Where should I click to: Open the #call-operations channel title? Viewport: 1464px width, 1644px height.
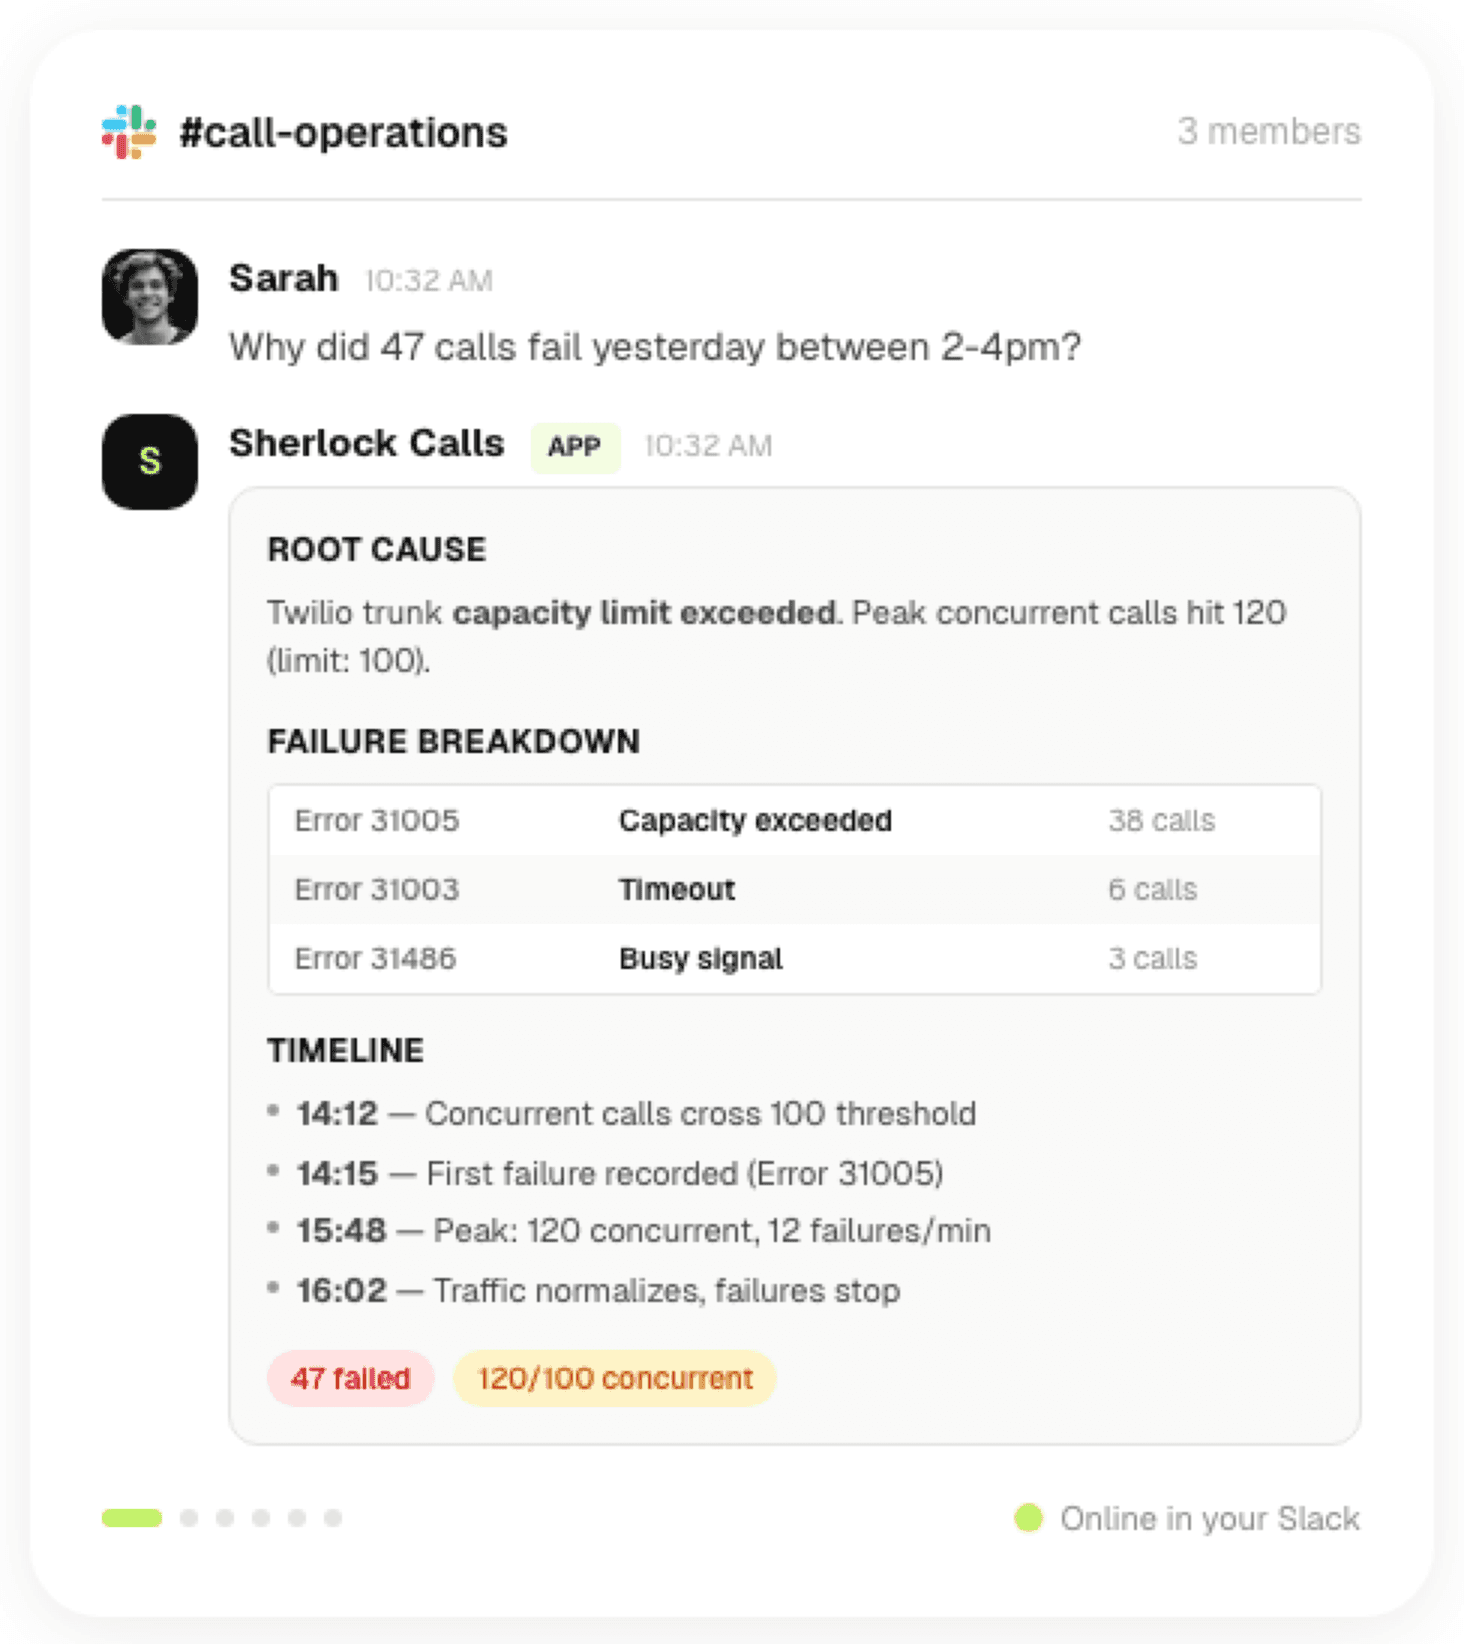[x=343, y=132]
